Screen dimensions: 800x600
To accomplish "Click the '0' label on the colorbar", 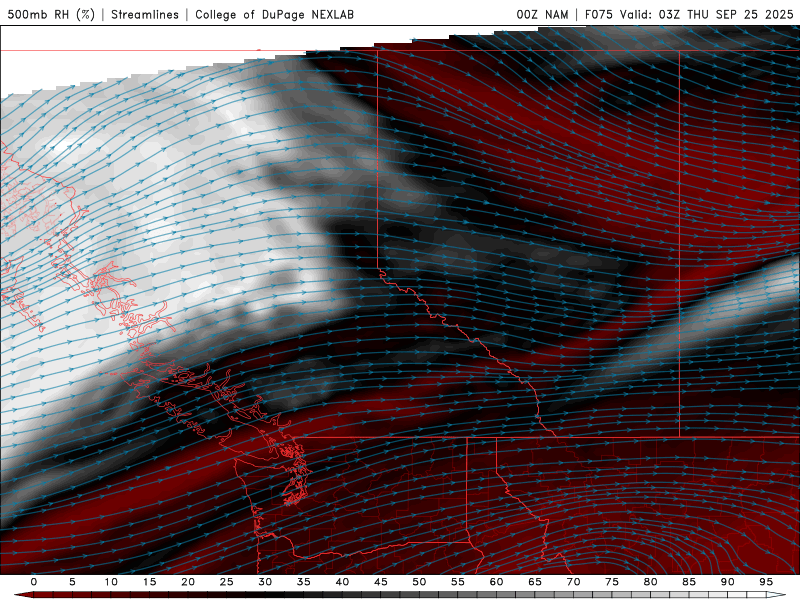I will pyautogui.click(x=34, y=582).
